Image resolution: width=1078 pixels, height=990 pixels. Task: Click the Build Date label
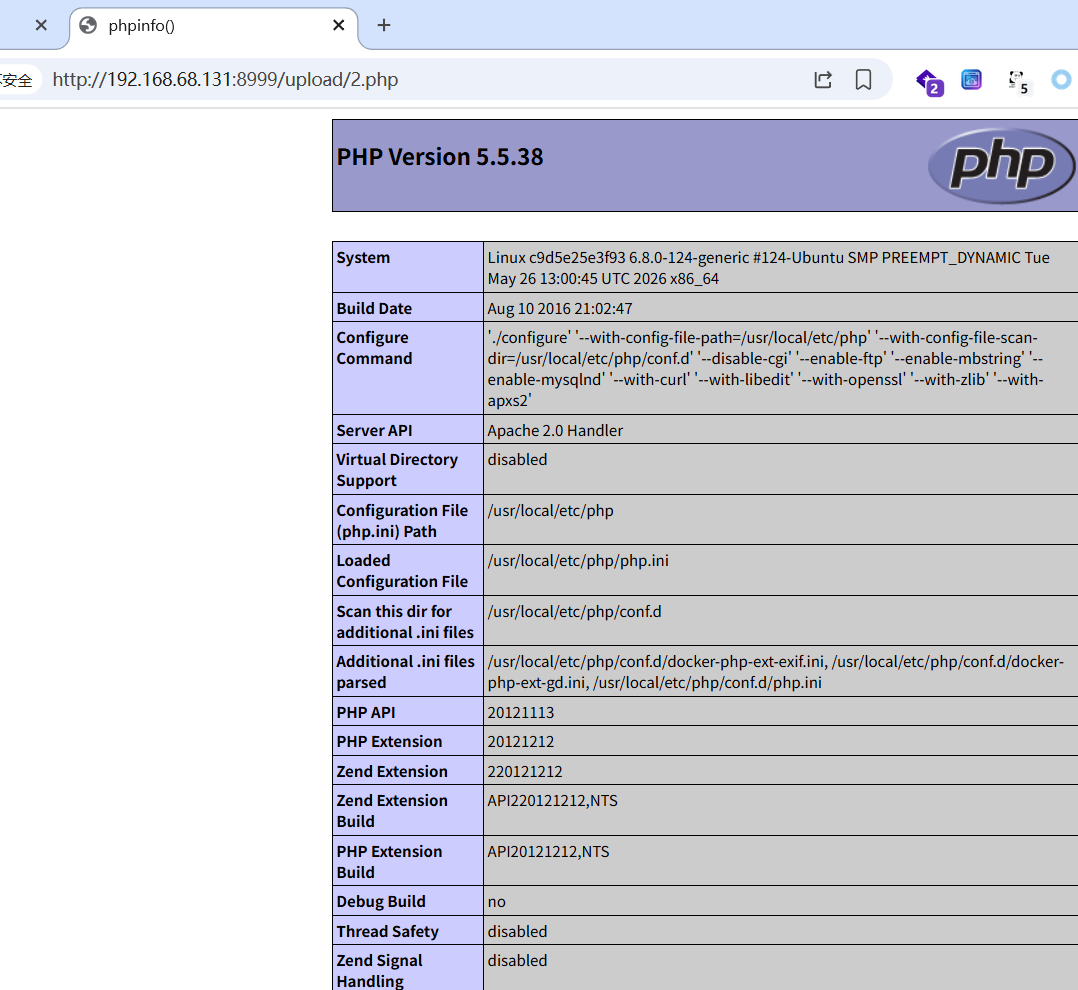(374, 309)
